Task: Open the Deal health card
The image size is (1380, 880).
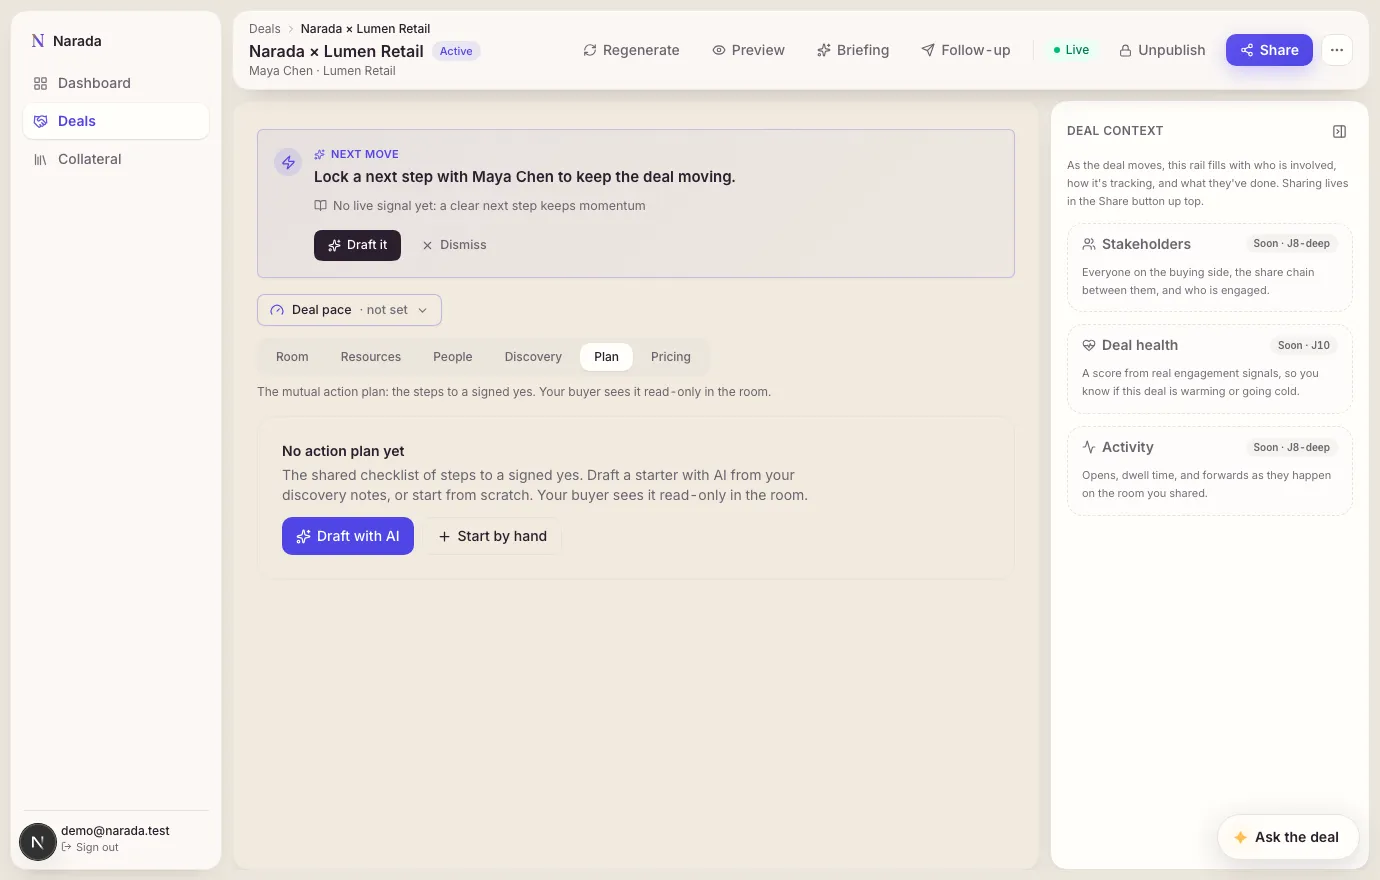Action: pos(1210,369)
